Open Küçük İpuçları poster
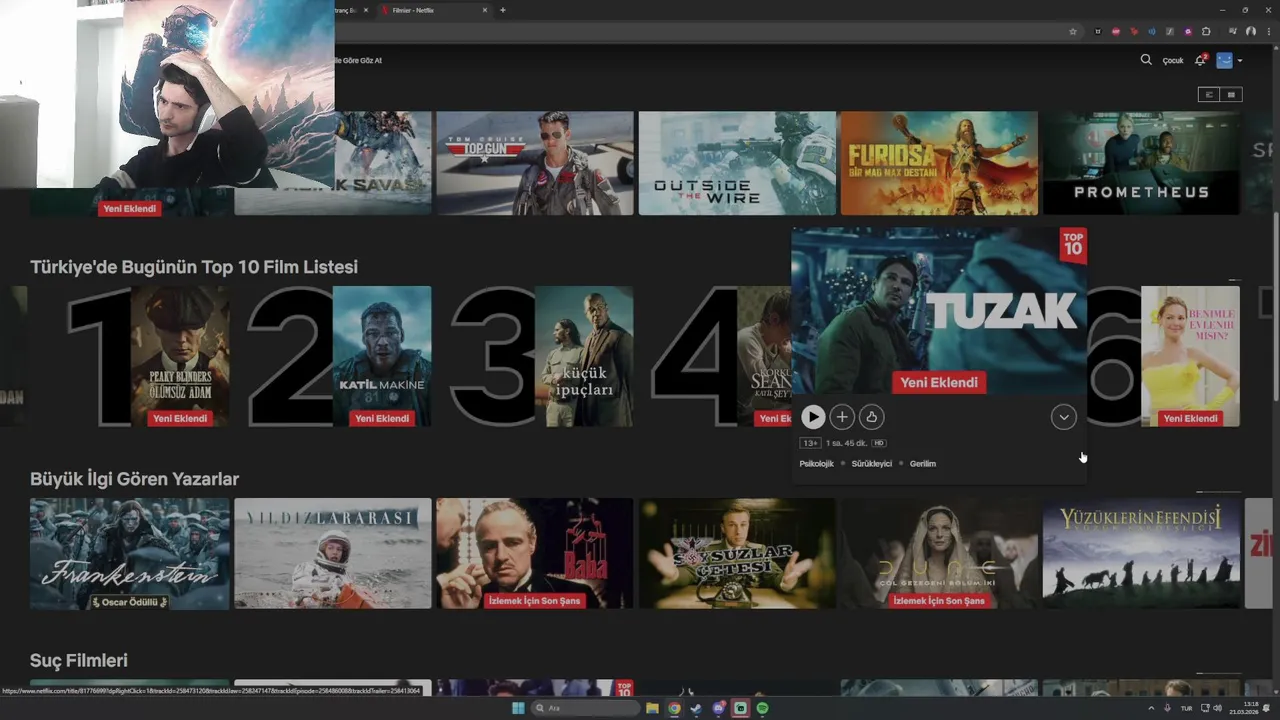Viewport: 1280px width, 720px height. point(584,357)
